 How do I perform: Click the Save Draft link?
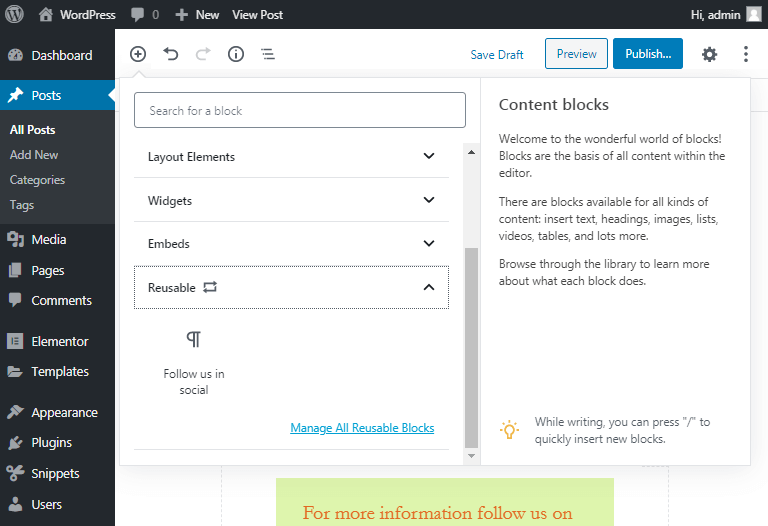pos(497,54)
